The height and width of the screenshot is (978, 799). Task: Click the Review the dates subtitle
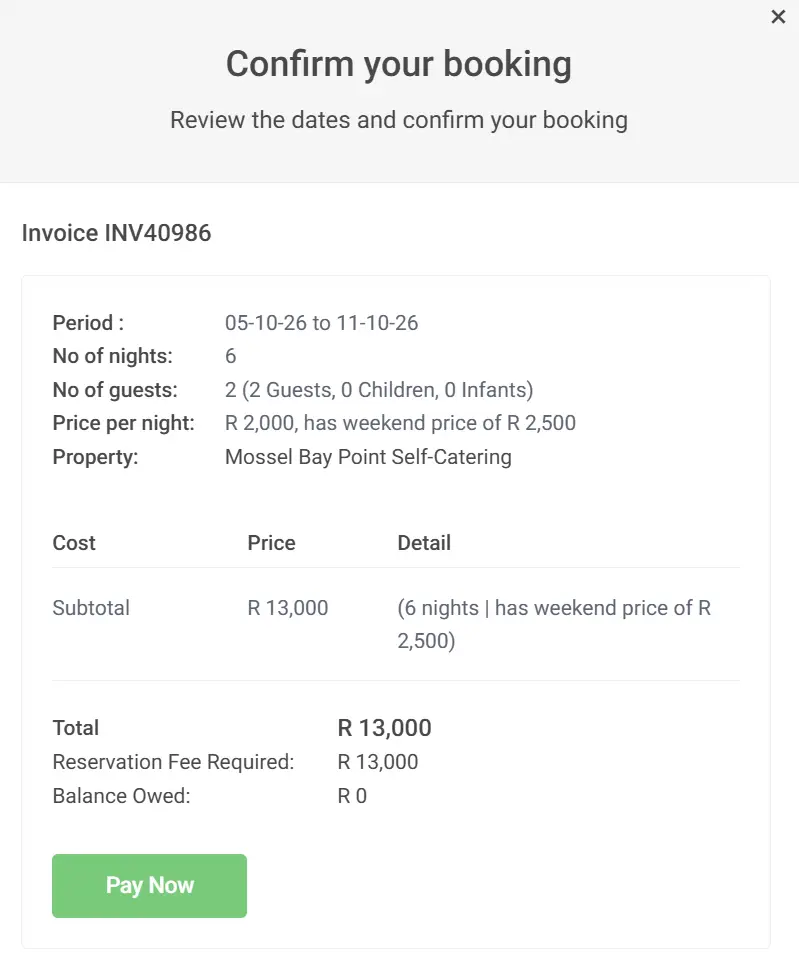[x=399, y=121]
